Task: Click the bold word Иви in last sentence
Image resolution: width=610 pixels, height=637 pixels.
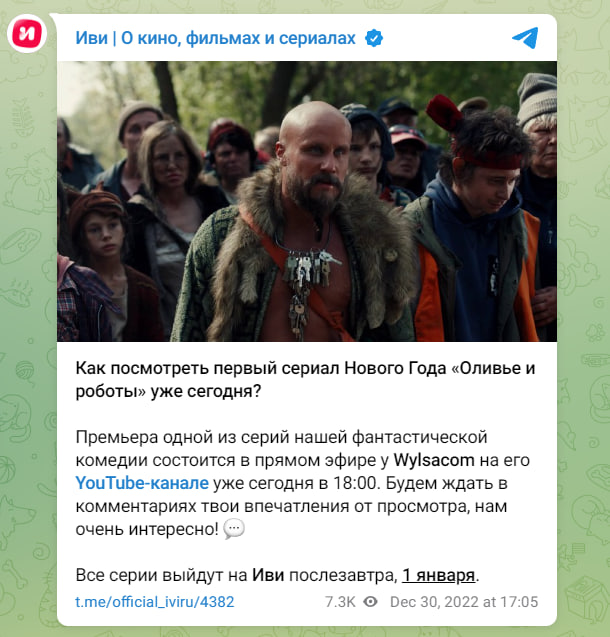Action: click(268, 575)
